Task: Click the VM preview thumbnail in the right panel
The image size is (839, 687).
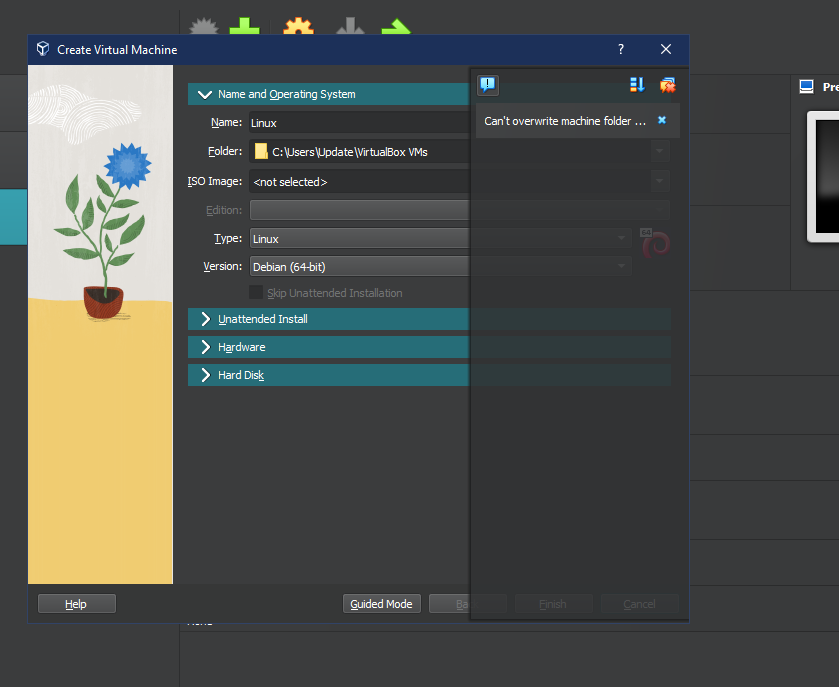Action: point(823,177)
